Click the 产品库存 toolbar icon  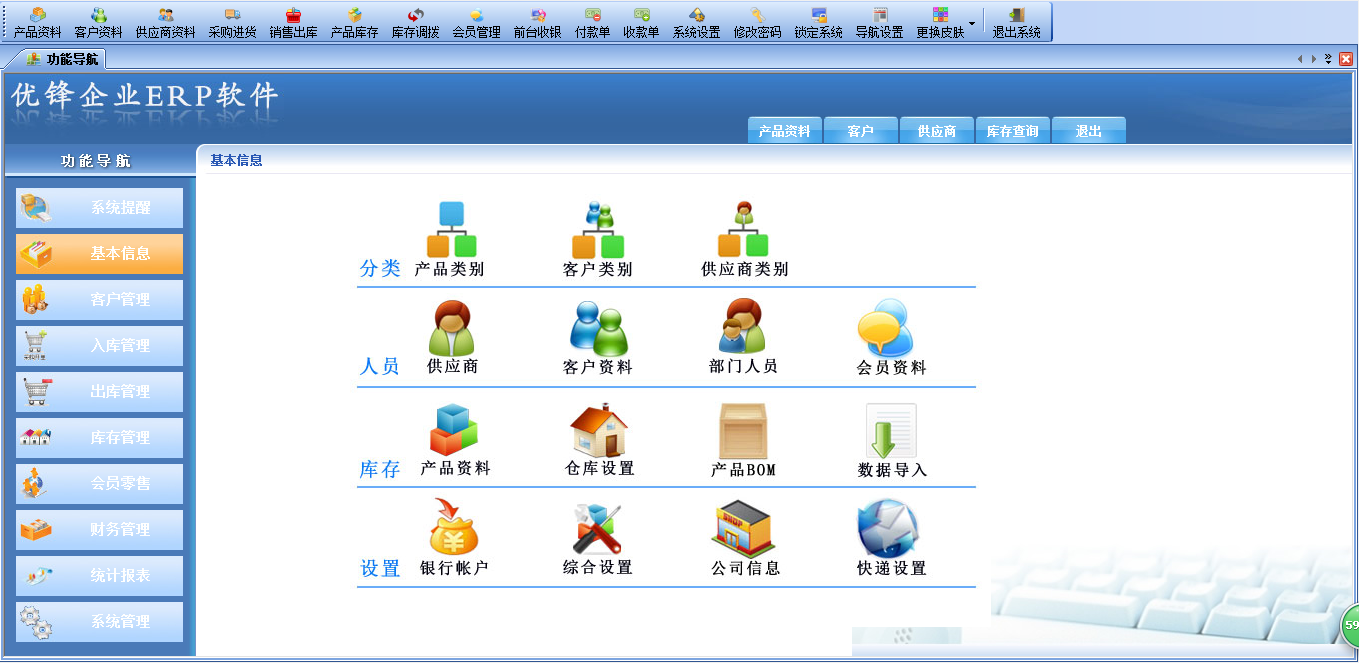point(354,22)
